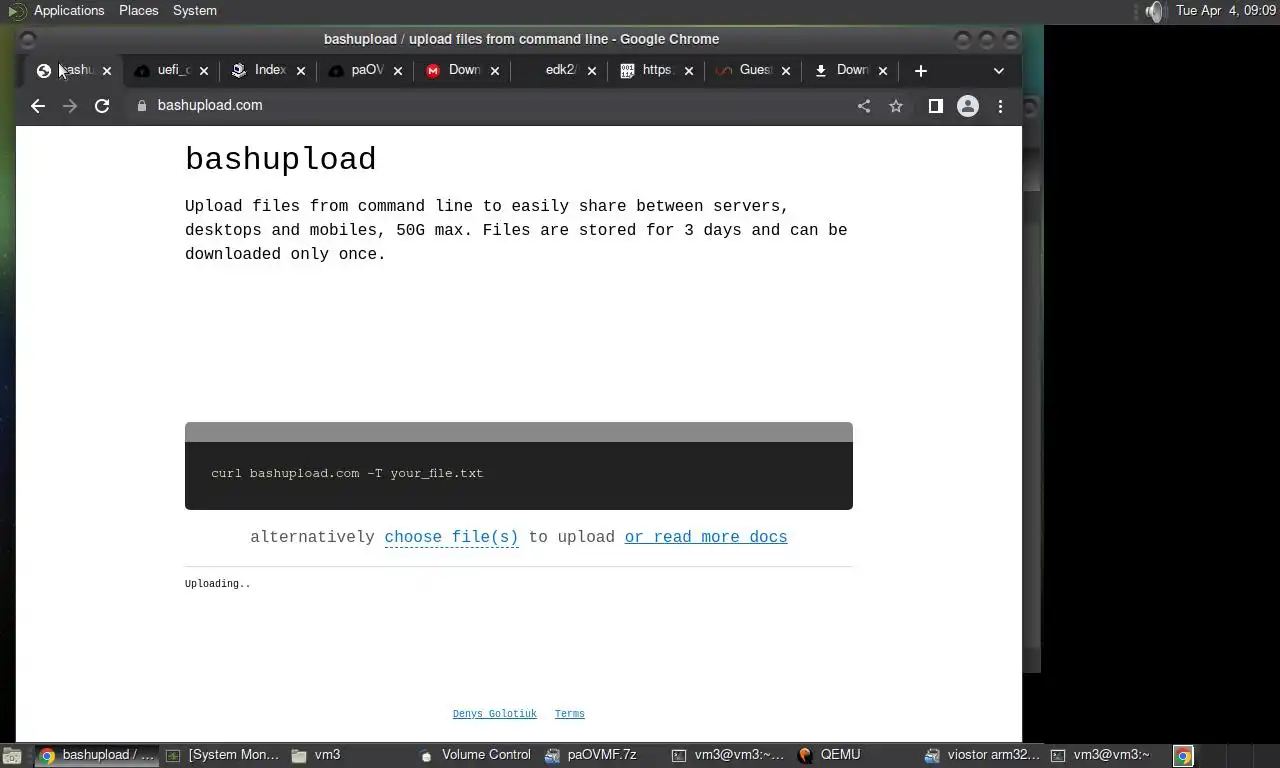Close the edk2 tab
1280x768 pixels.
(592, 71)
